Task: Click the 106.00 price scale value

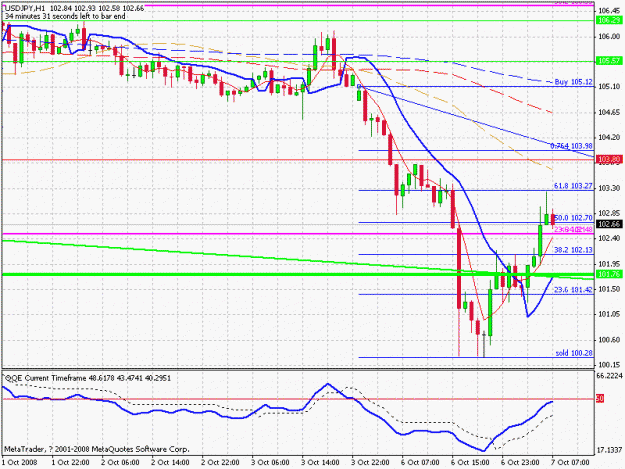Action: 609,36
